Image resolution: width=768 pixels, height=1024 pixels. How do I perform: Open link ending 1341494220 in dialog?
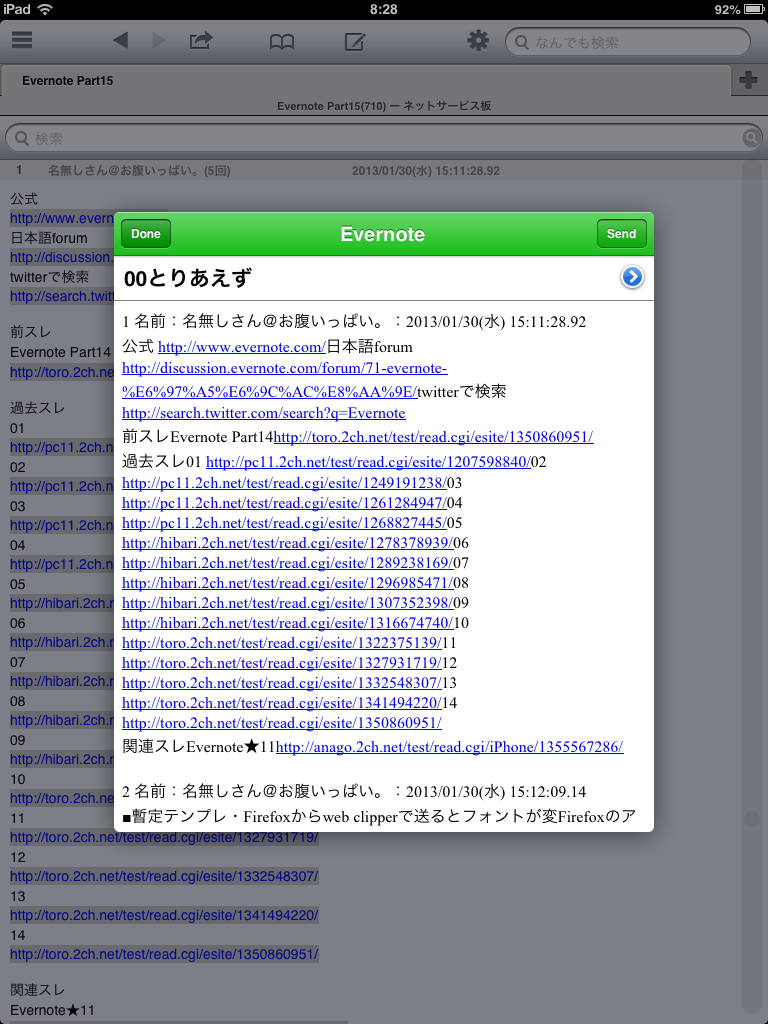click(282, 703)
